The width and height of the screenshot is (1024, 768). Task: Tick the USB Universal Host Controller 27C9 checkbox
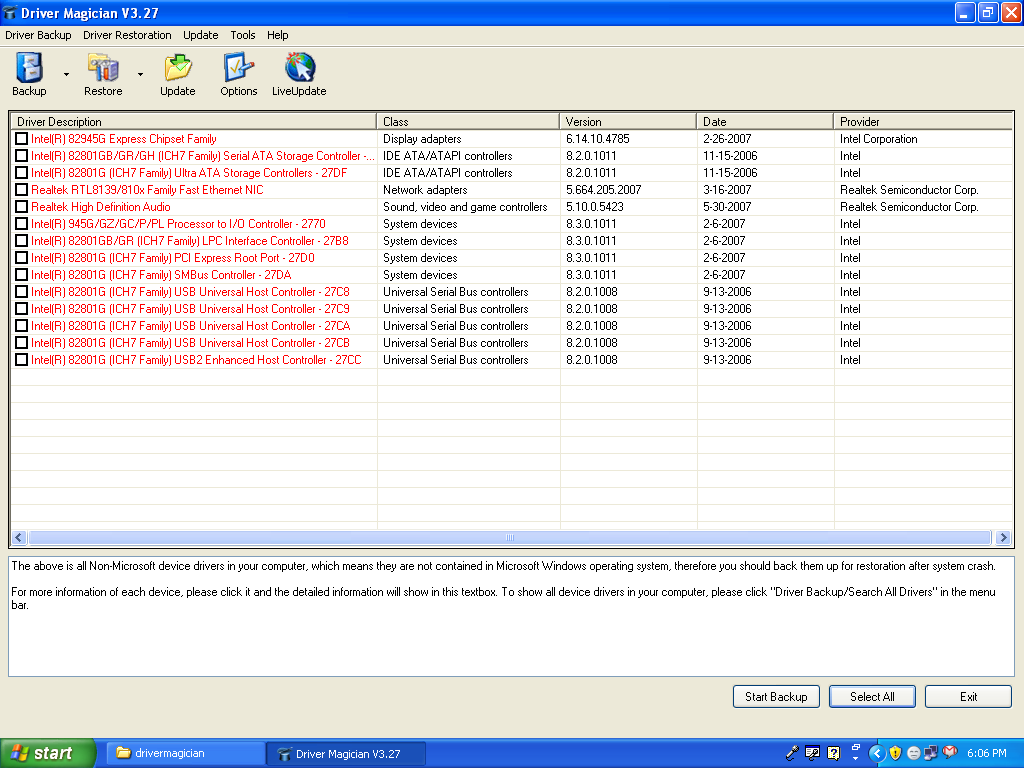coord(22,308)
